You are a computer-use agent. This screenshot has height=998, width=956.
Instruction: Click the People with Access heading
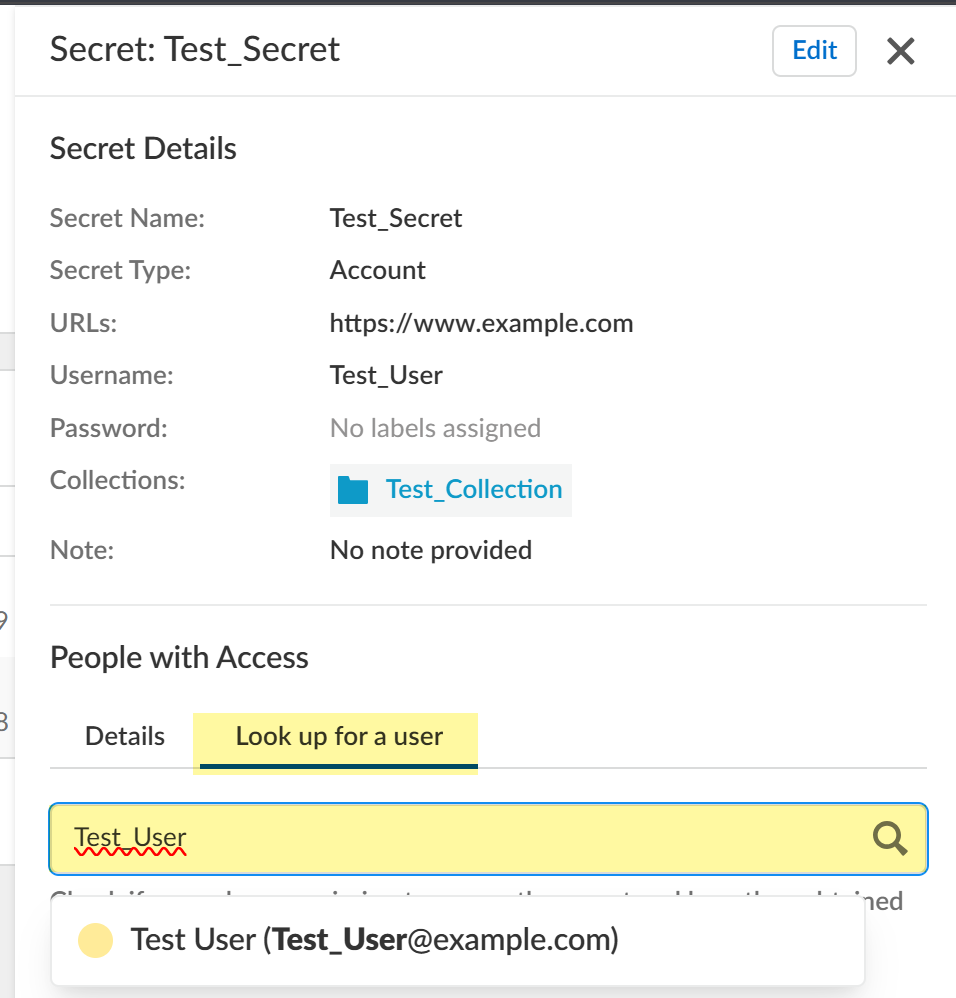pos(179,658)
